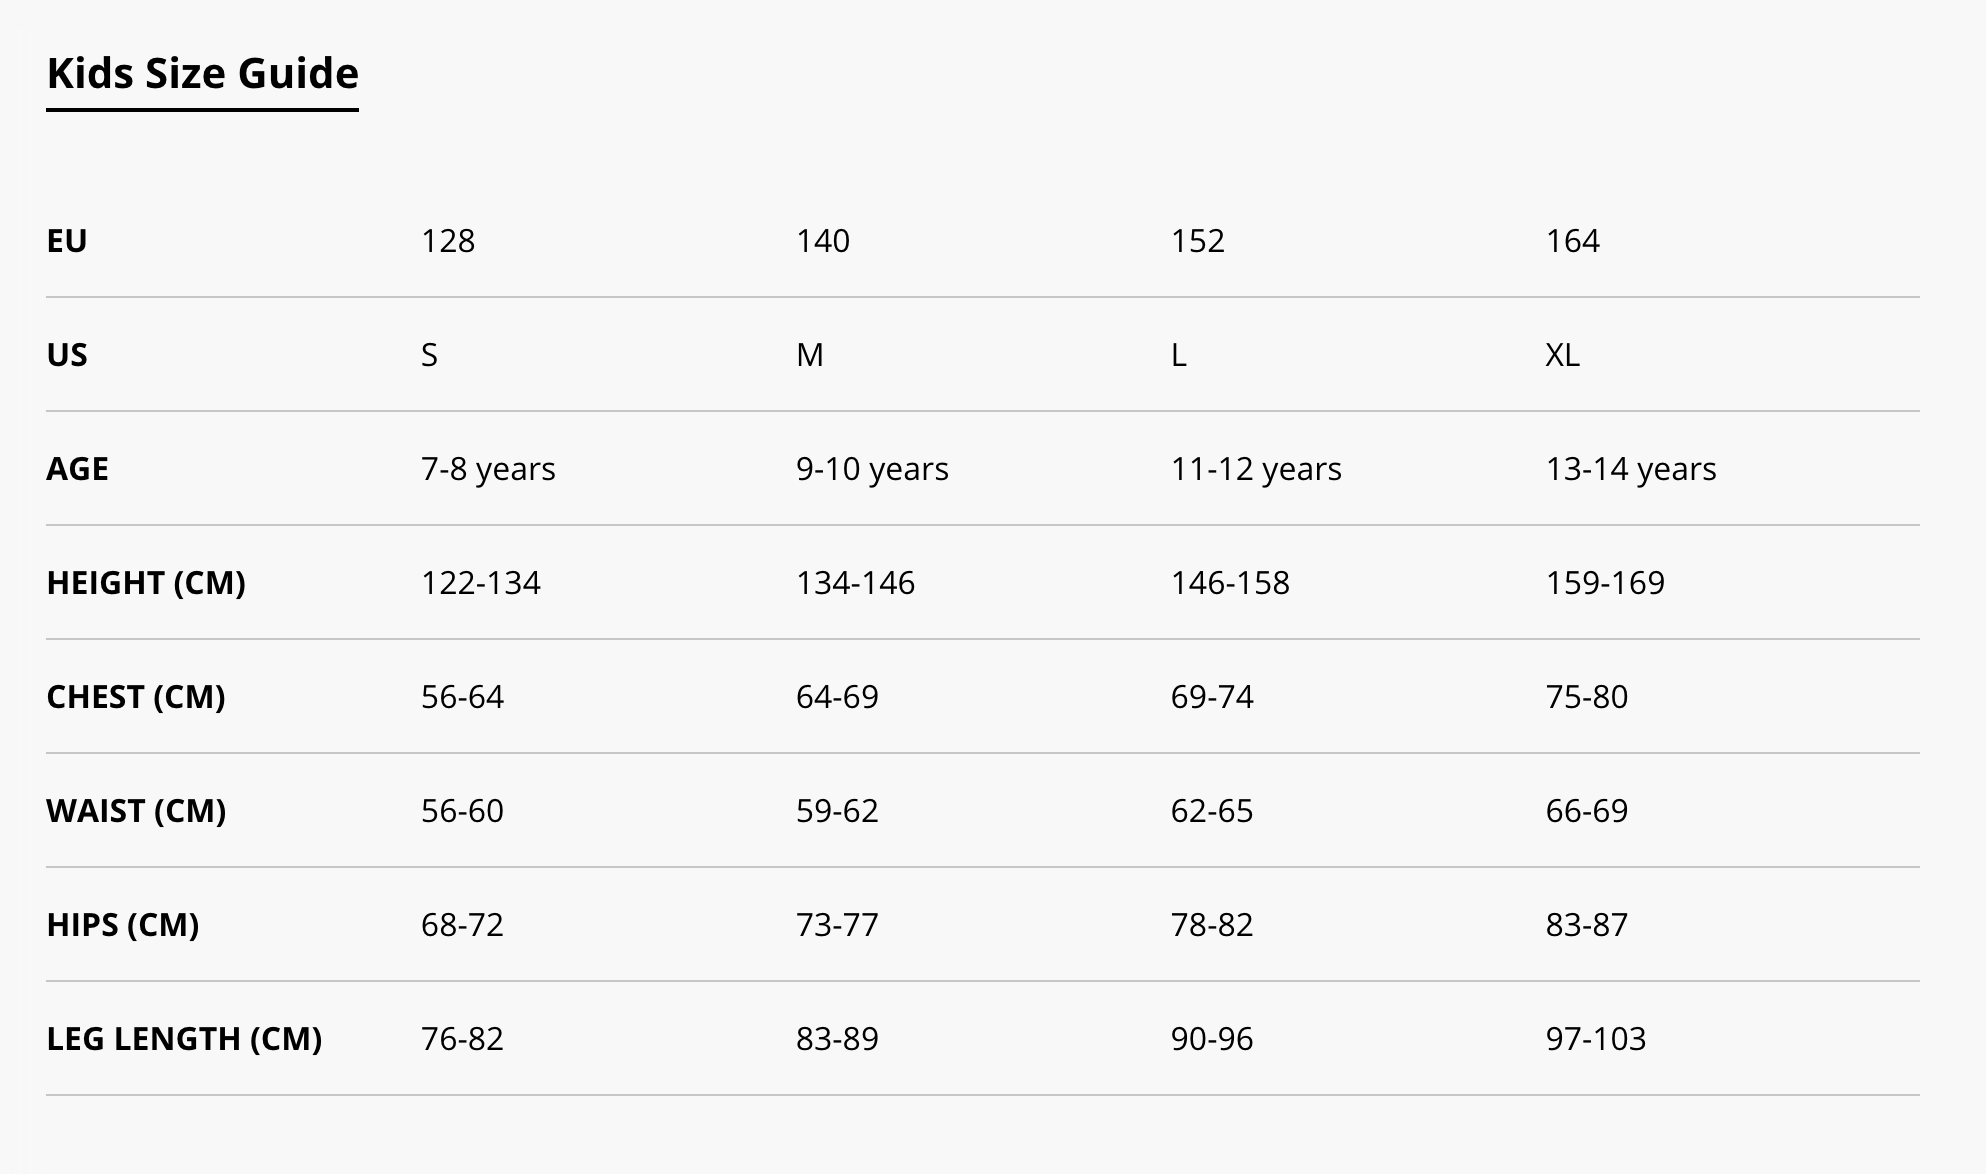Click the chest value 75-80
Viewport: 1986px width, 1174px height.
click(1587, 697)
